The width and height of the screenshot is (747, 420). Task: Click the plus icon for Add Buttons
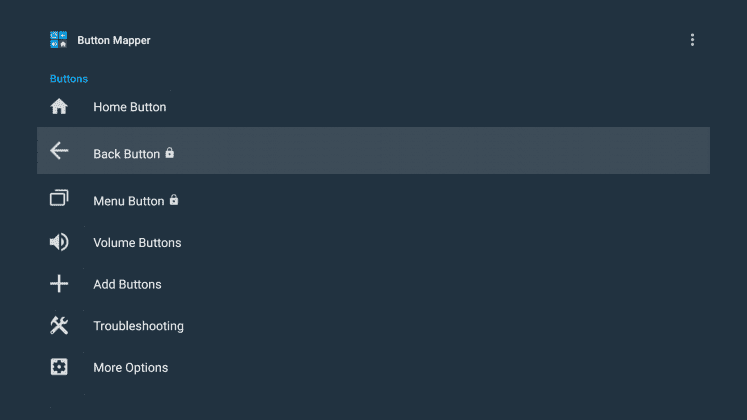[59, 283]
